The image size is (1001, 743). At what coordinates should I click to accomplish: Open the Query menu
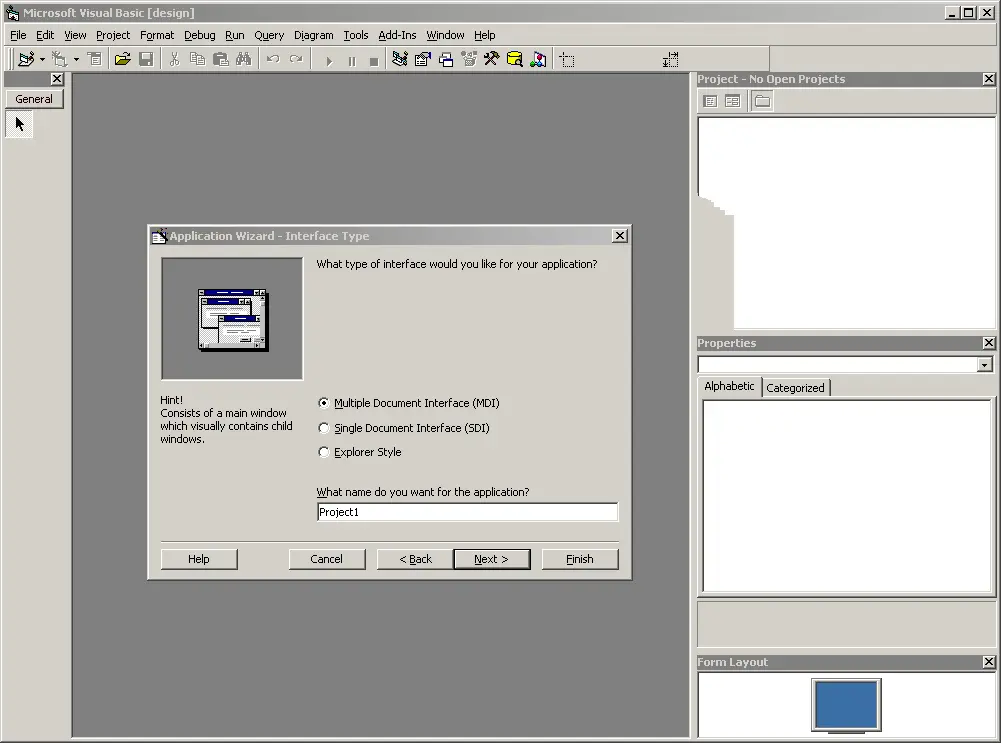[x=269, y=35]
